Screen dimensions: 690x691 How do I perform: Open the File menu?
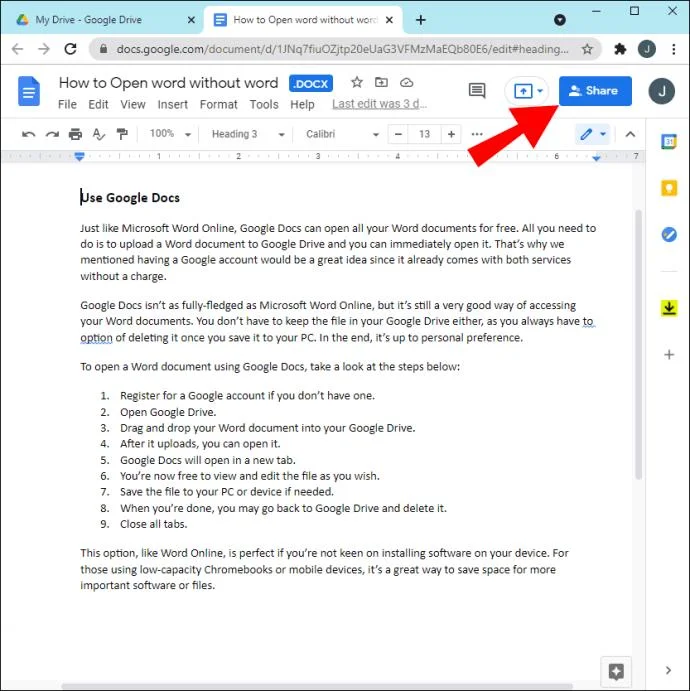[67, 104]
